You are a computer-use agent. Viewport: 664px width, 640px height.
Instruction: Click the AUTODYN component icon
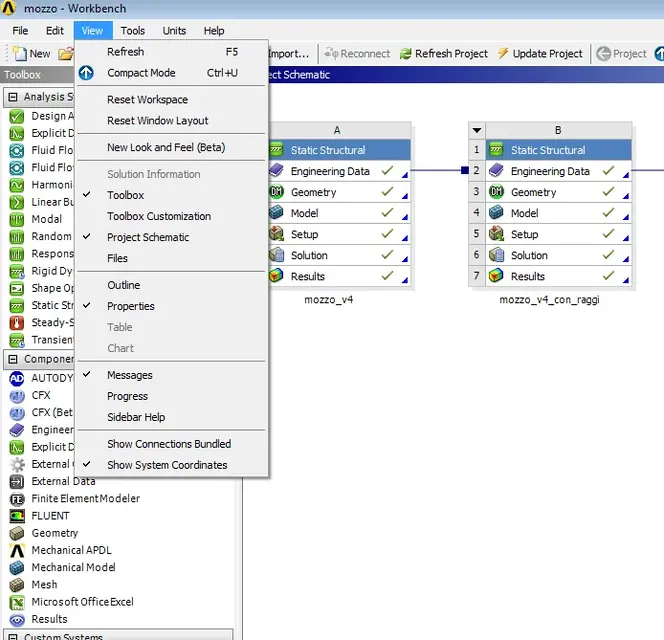(17, 378)
